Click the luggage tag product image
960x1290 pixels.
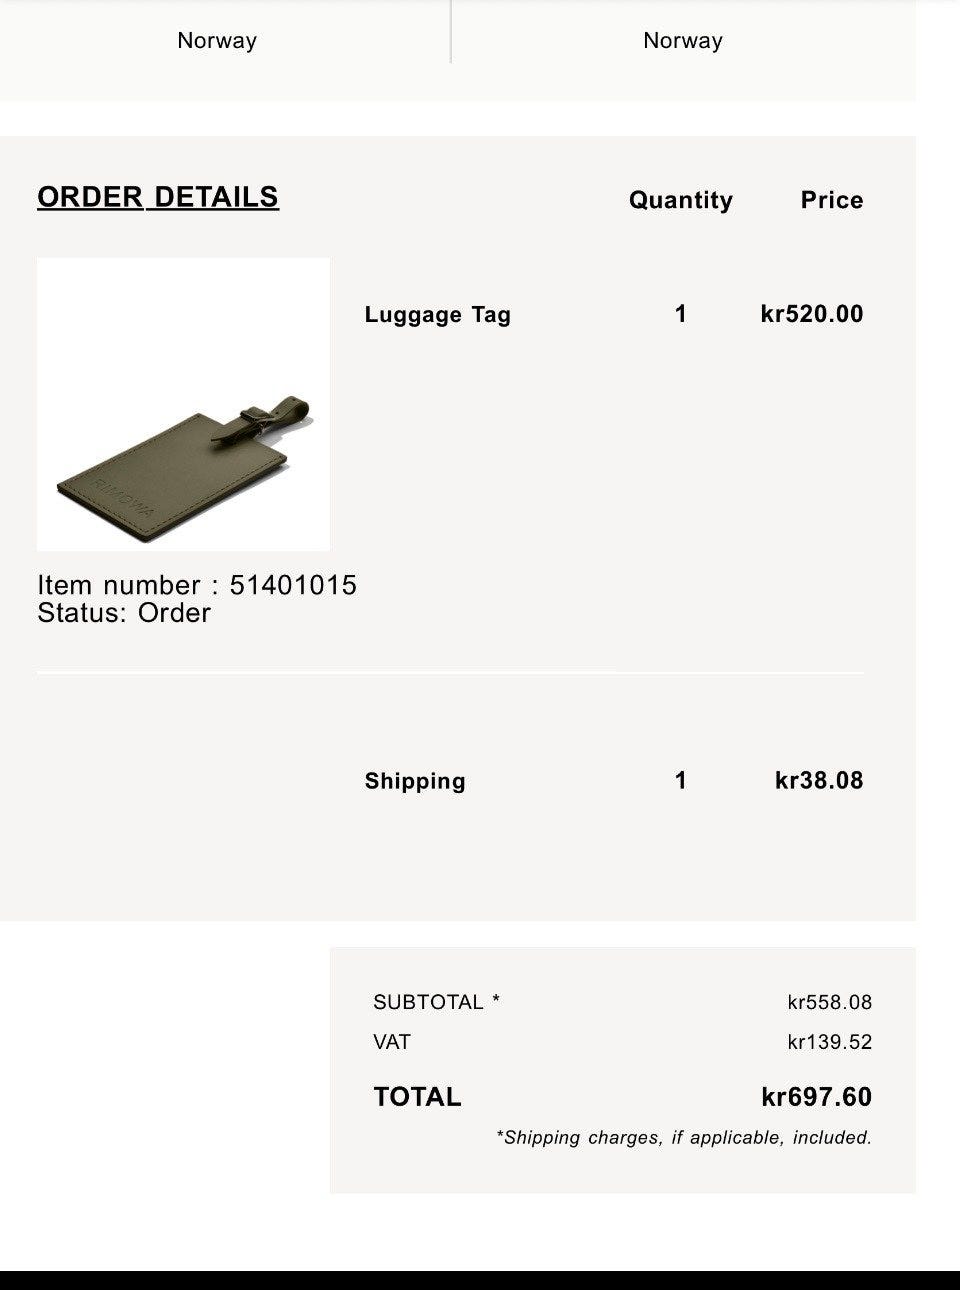[183, 404]
